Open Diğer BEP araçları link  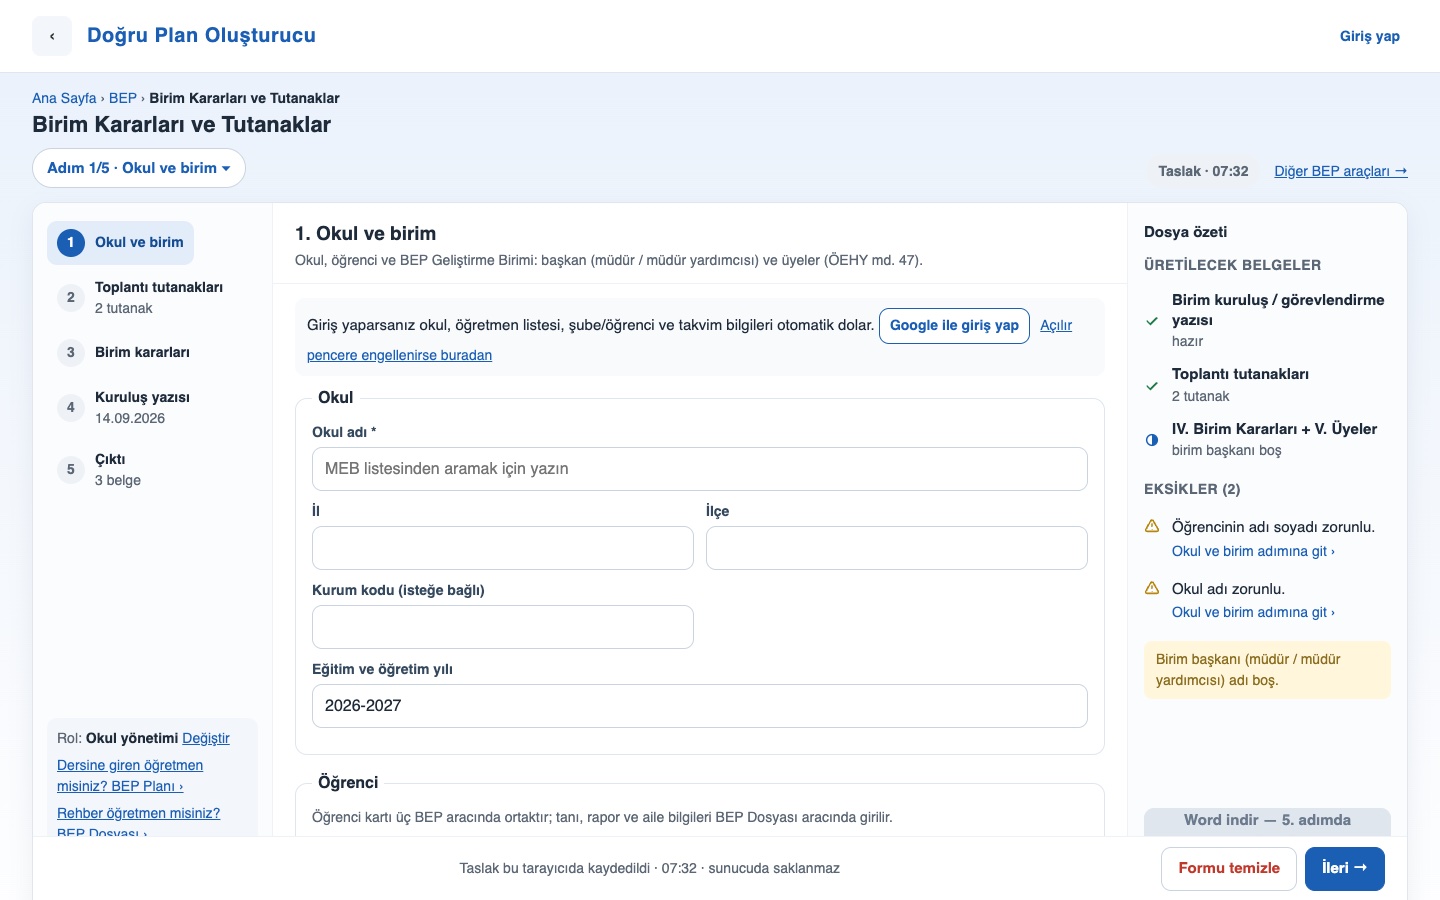1341,171
